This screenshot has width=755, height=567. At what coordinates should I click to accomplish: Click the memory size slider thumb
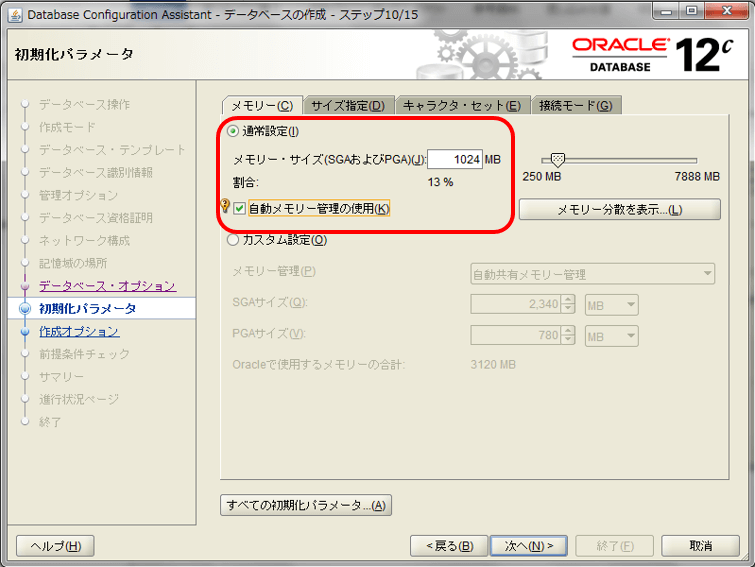[557, 160]
